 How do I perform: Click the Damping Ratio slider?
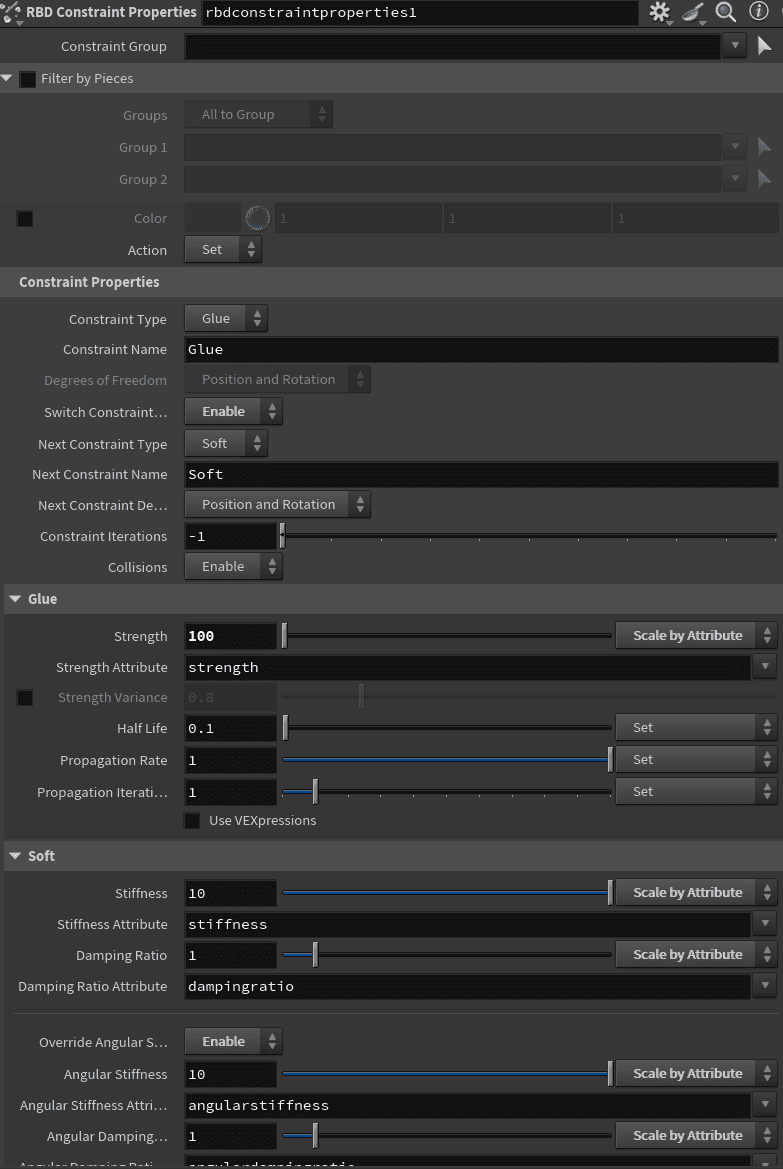click(447, 954)
